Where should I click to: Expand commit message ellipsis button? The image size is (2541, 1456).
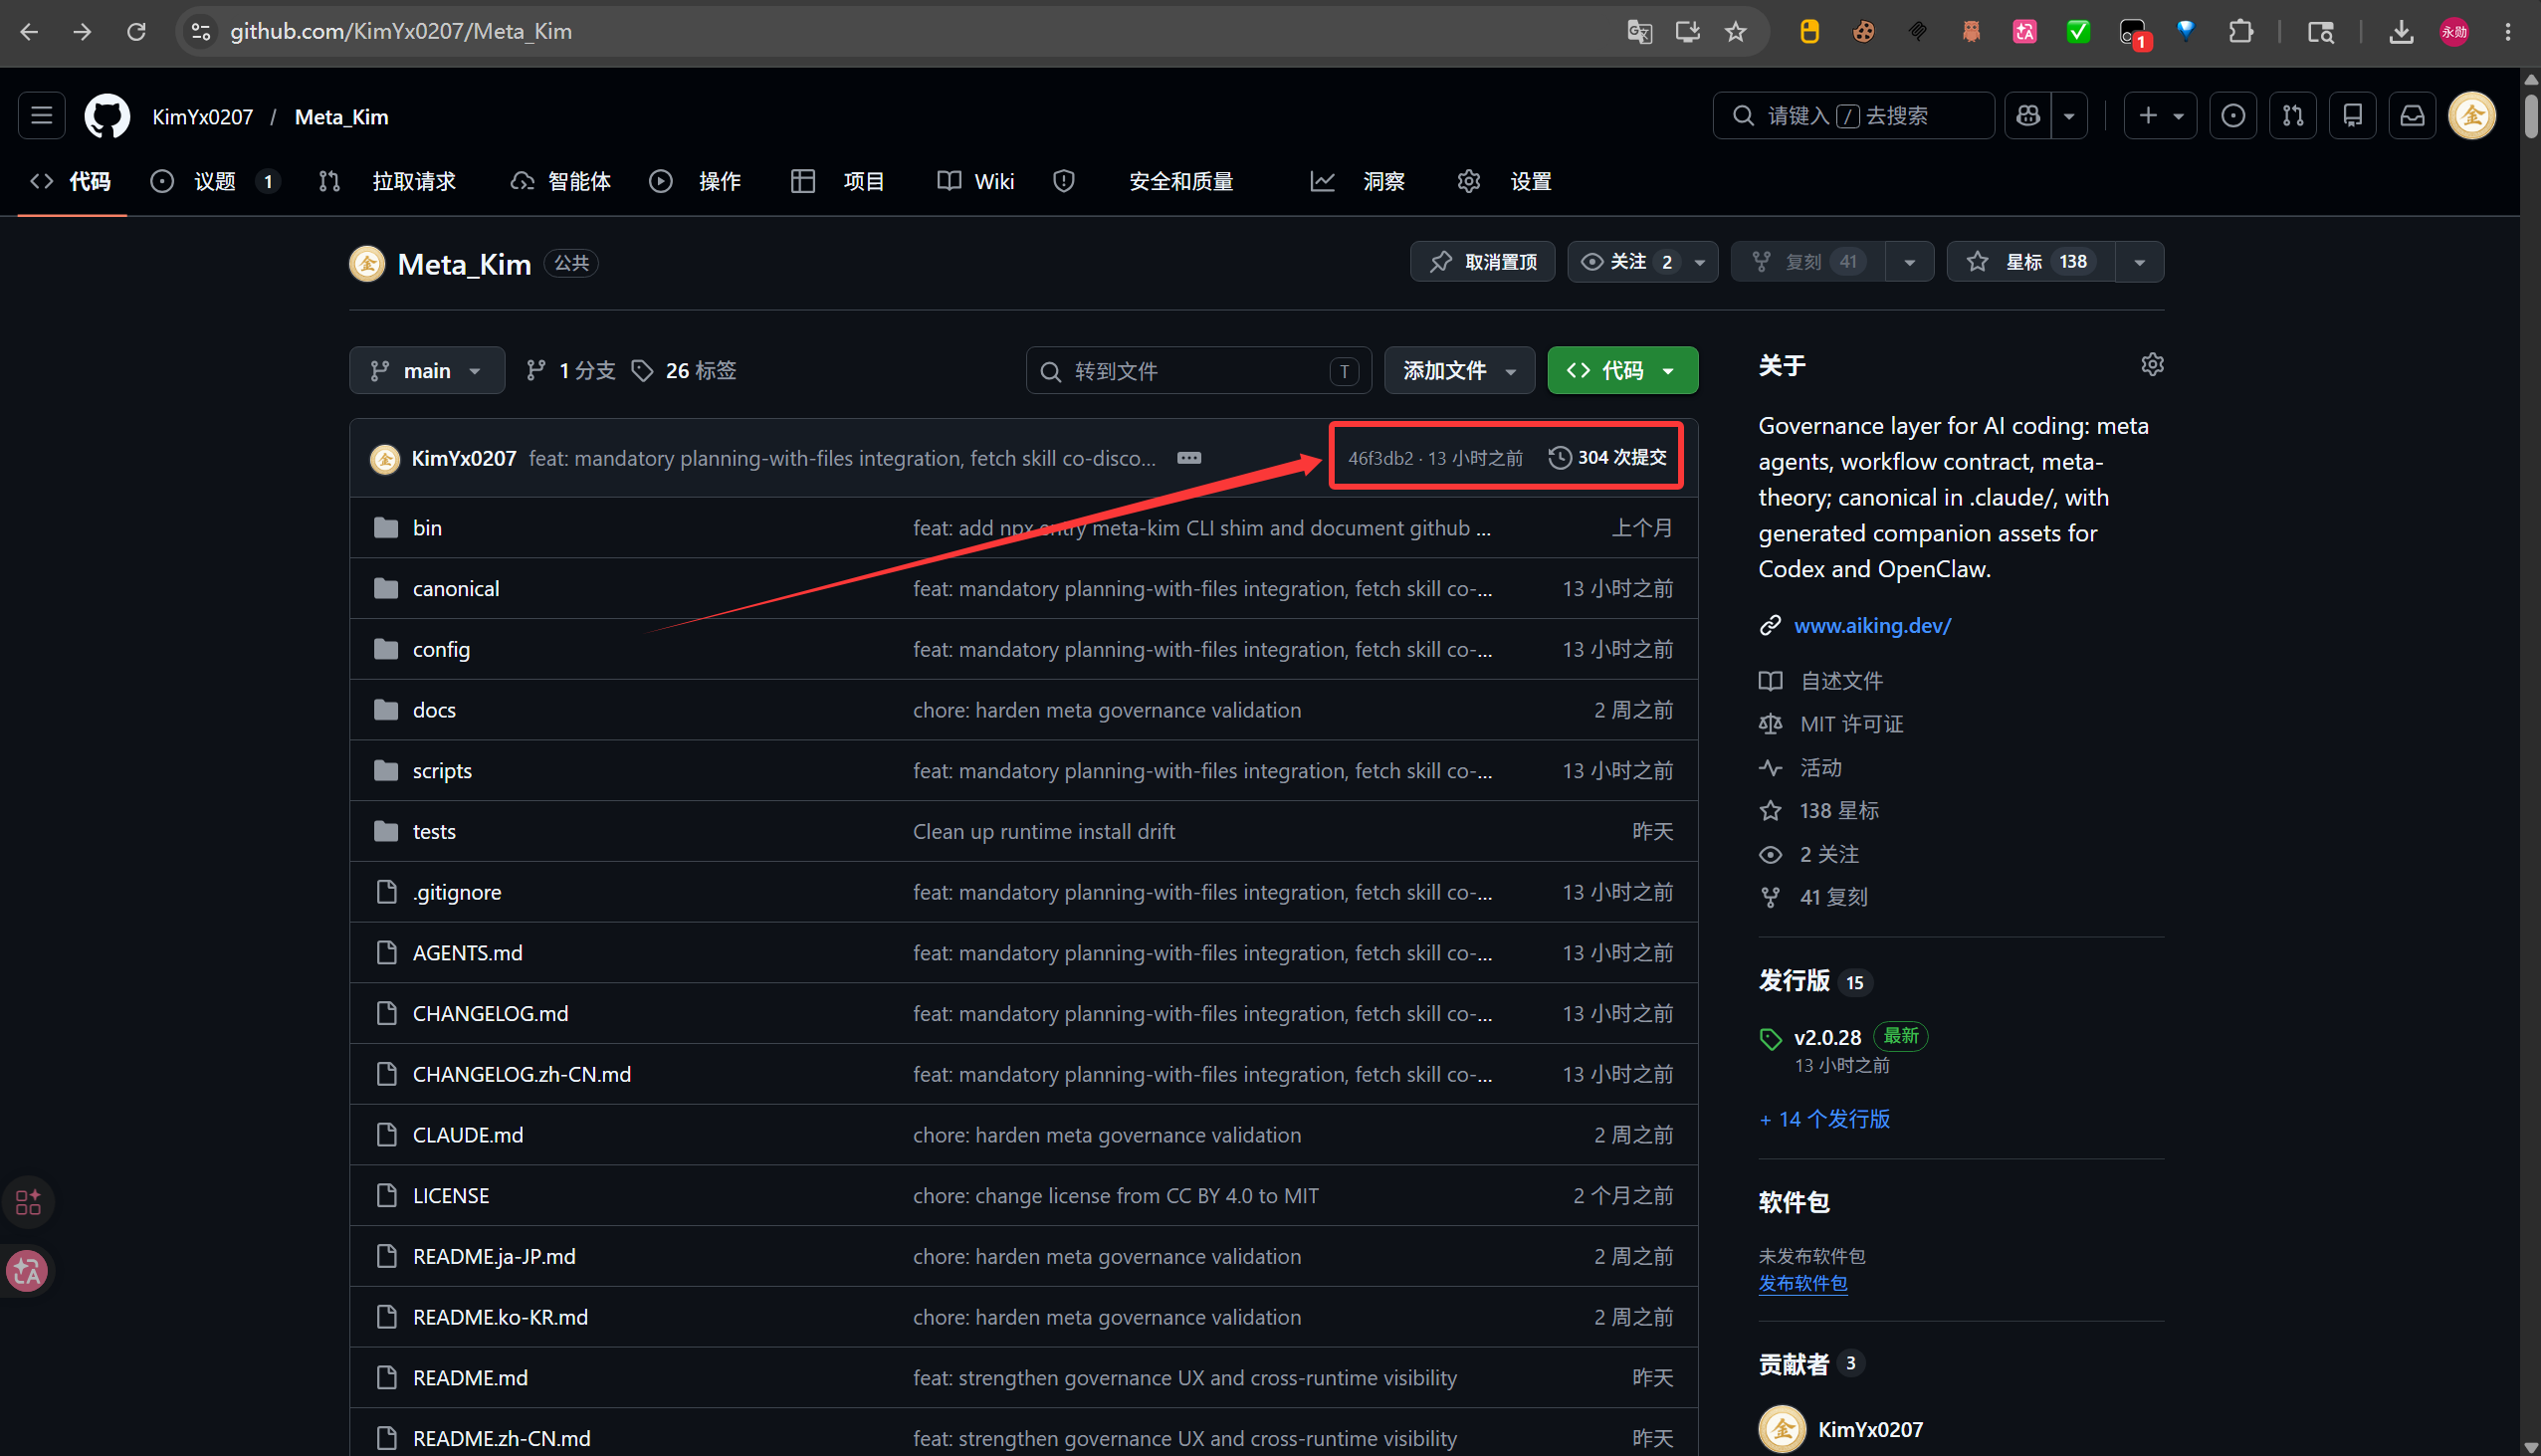(1189, 458)
